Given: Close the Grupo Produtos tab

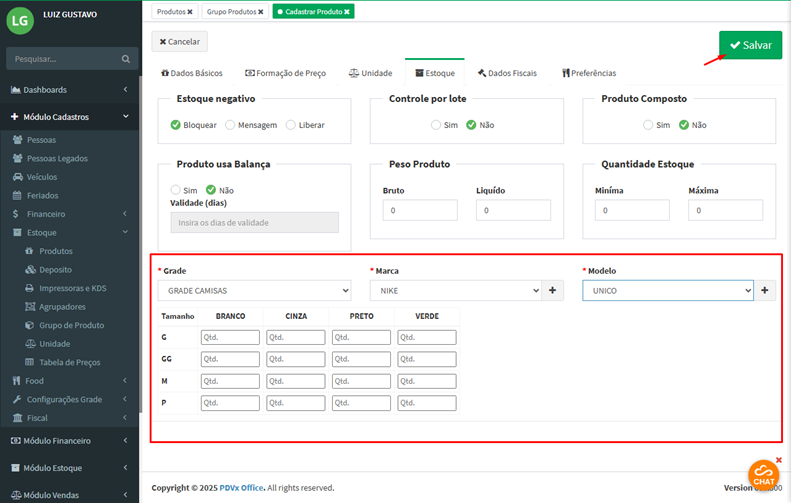Looking at the screenshot, I should (260, 12).
